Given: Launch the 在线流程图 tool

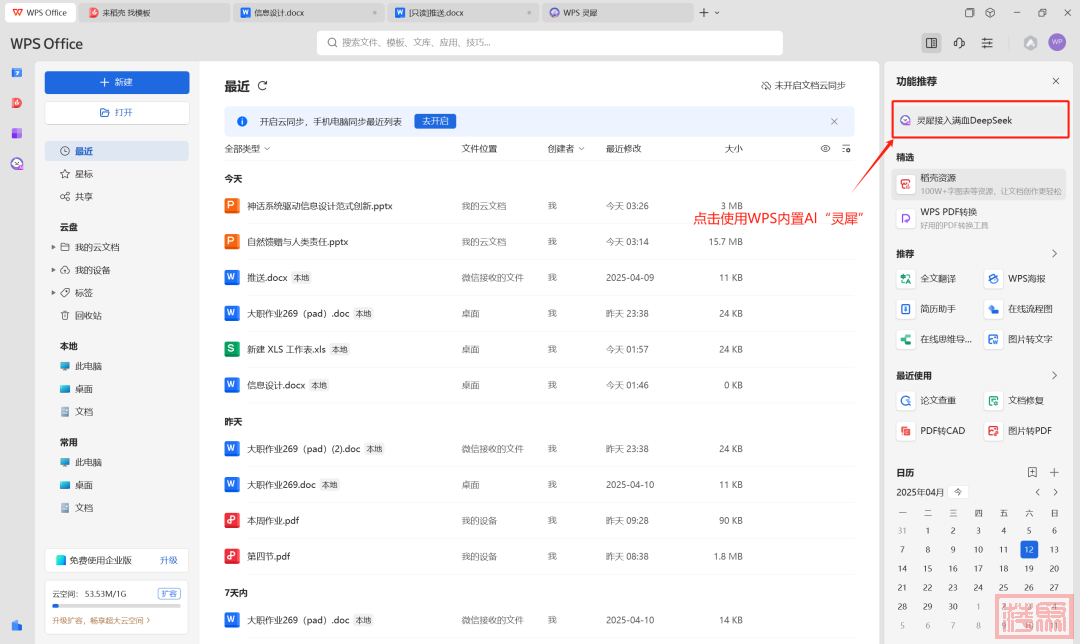Looking at the screenshot, I should [x=1020, y=309].
